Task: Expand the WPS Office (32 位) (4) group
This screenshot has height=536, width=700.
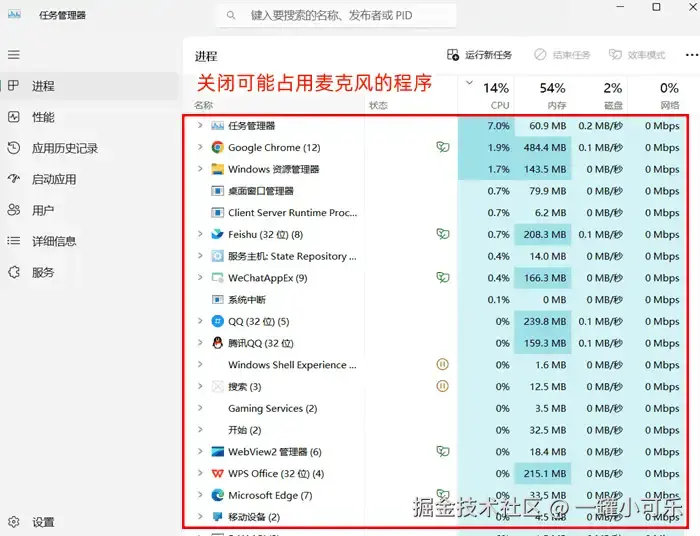Action: tap(200, 473)
